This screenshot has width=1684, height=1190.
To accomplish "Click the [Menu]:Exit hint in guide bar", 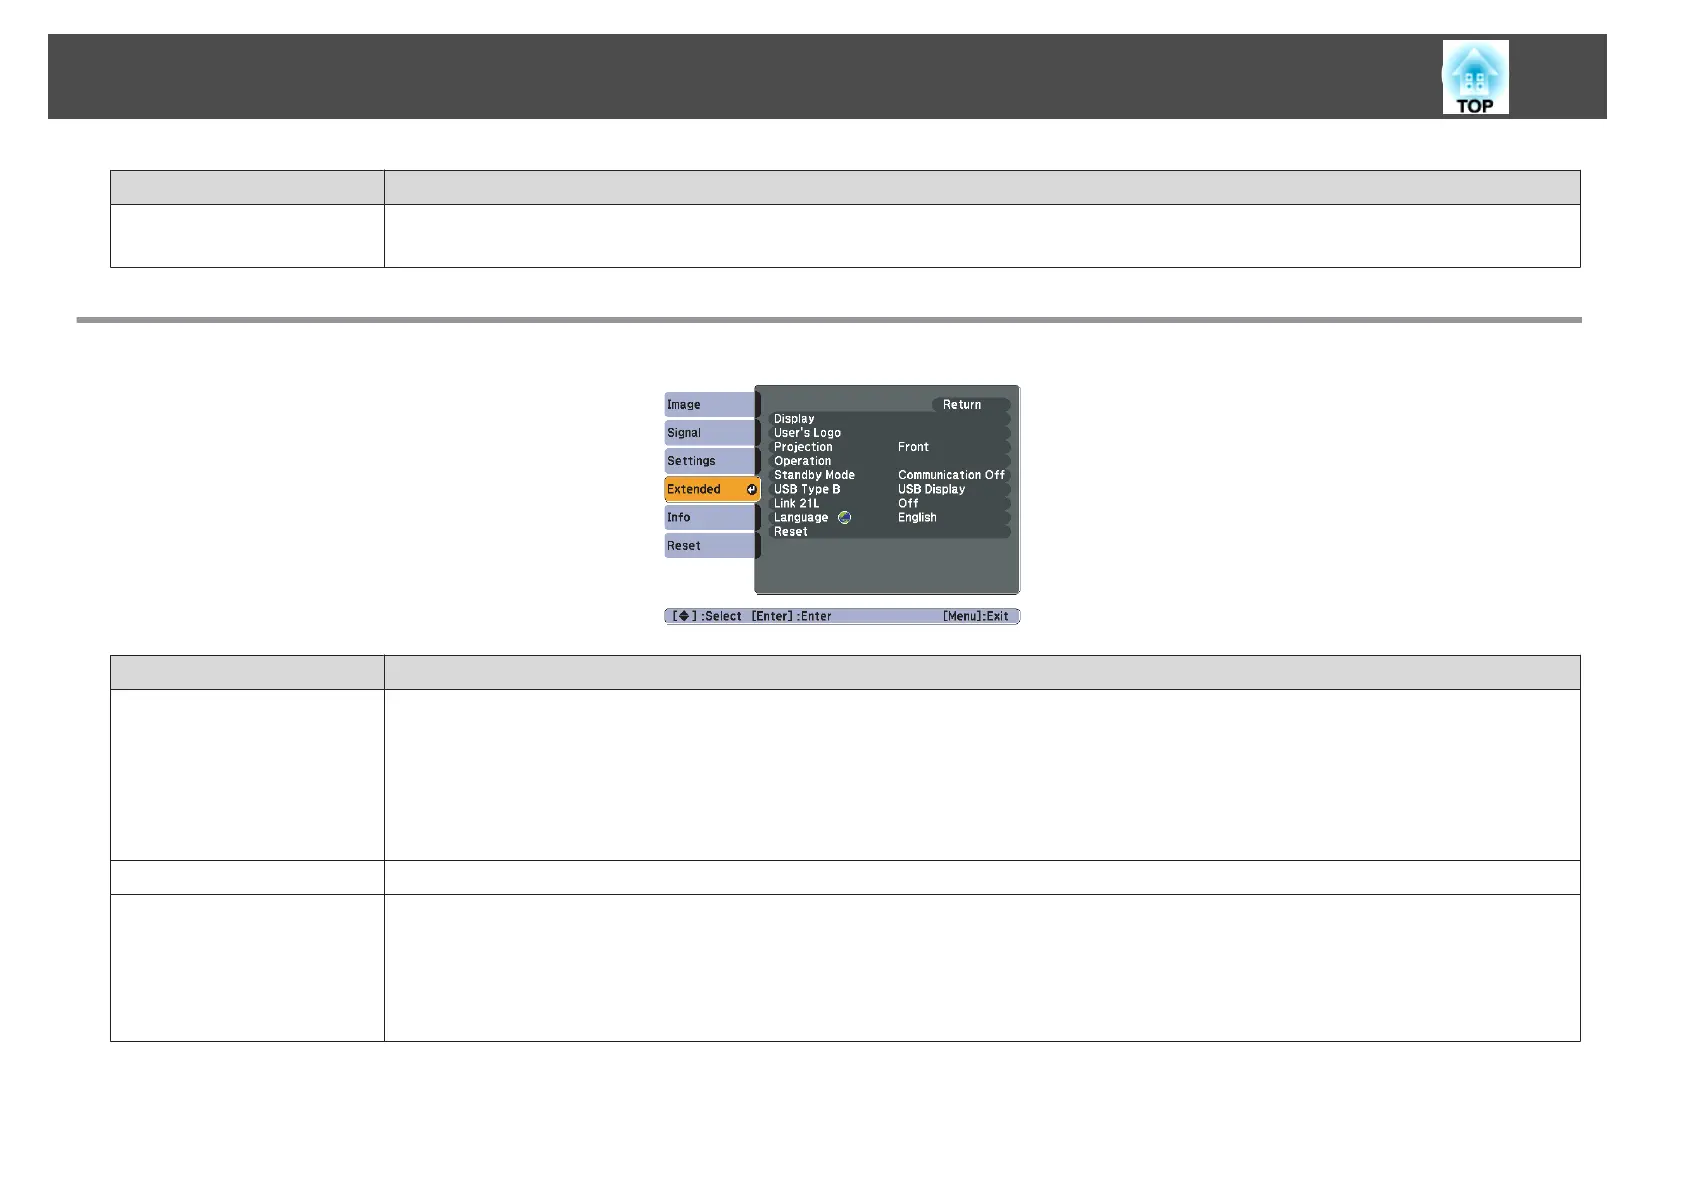I will (x=975, y=616).
